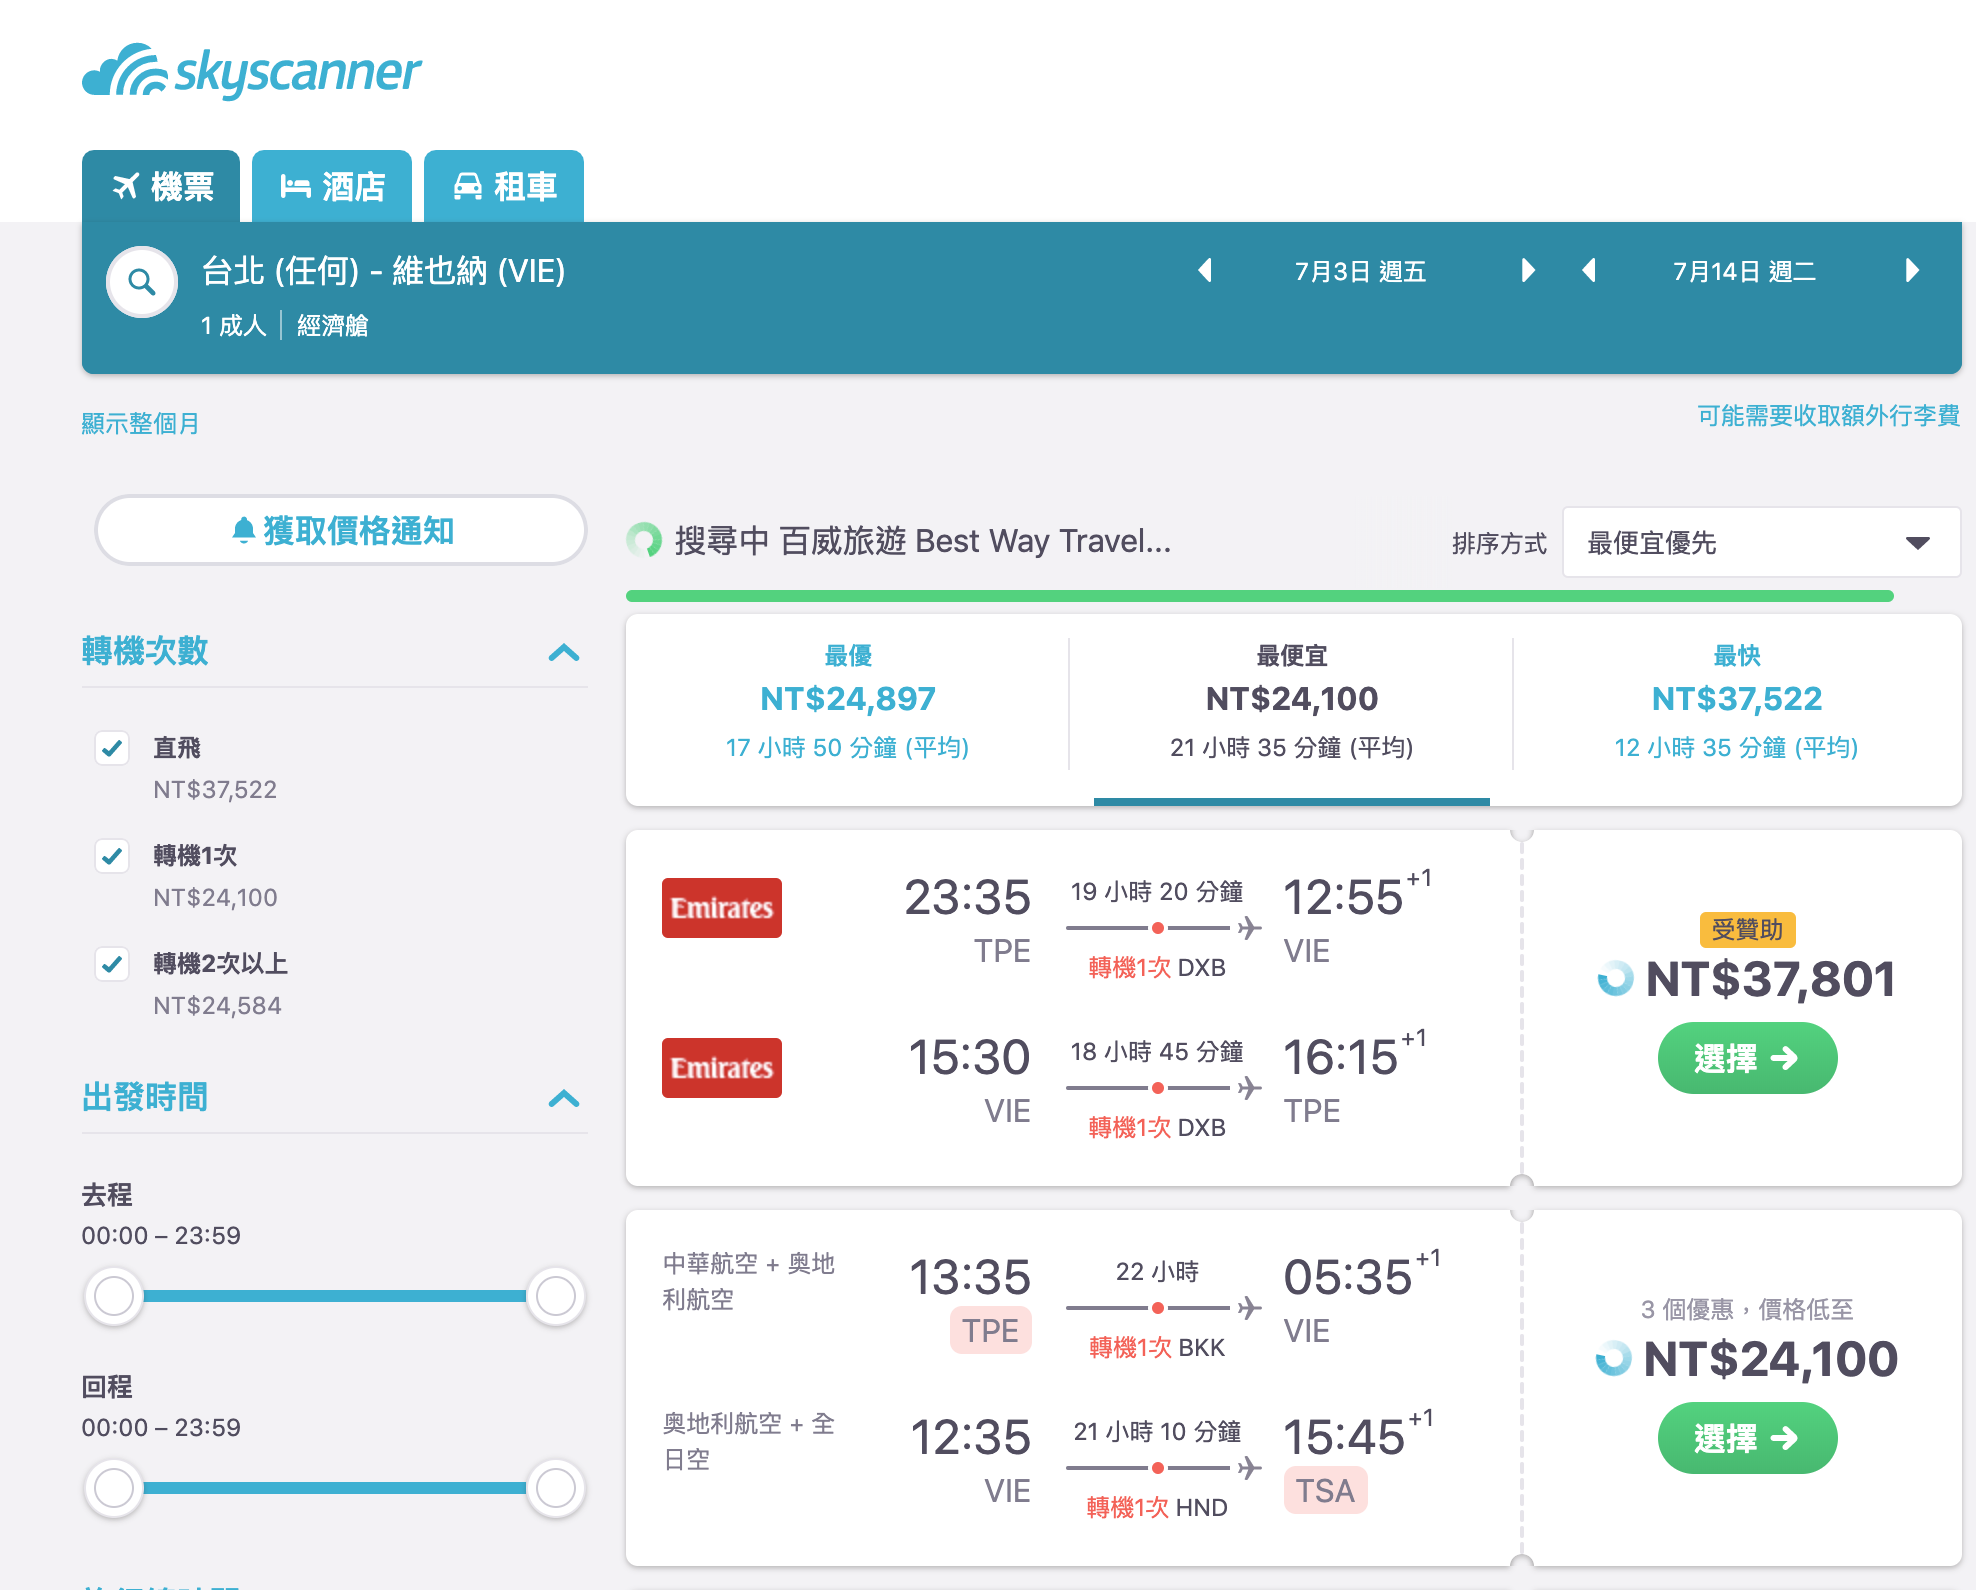The height and width of the screenshot is (1590, 1976).
Task: Uncheck the 轉機2次以上 checkbox
Action: 112,964
